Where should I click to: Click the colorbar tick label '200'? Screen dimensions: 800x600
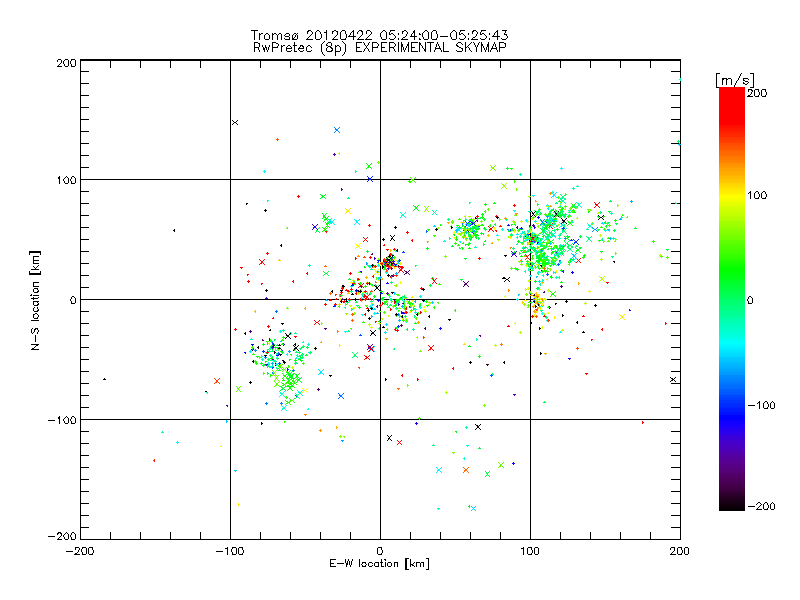[x=757, y=93]
